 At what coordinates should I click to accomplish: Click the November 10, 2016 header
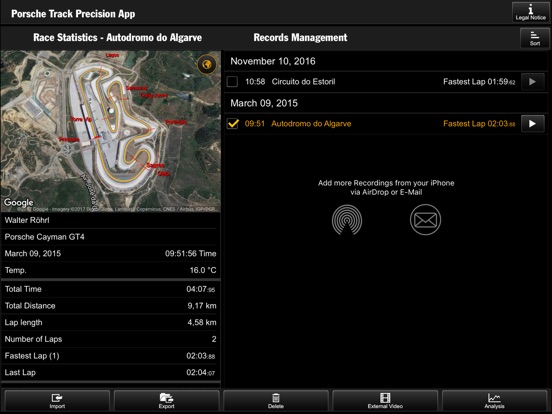pos(273,61)
